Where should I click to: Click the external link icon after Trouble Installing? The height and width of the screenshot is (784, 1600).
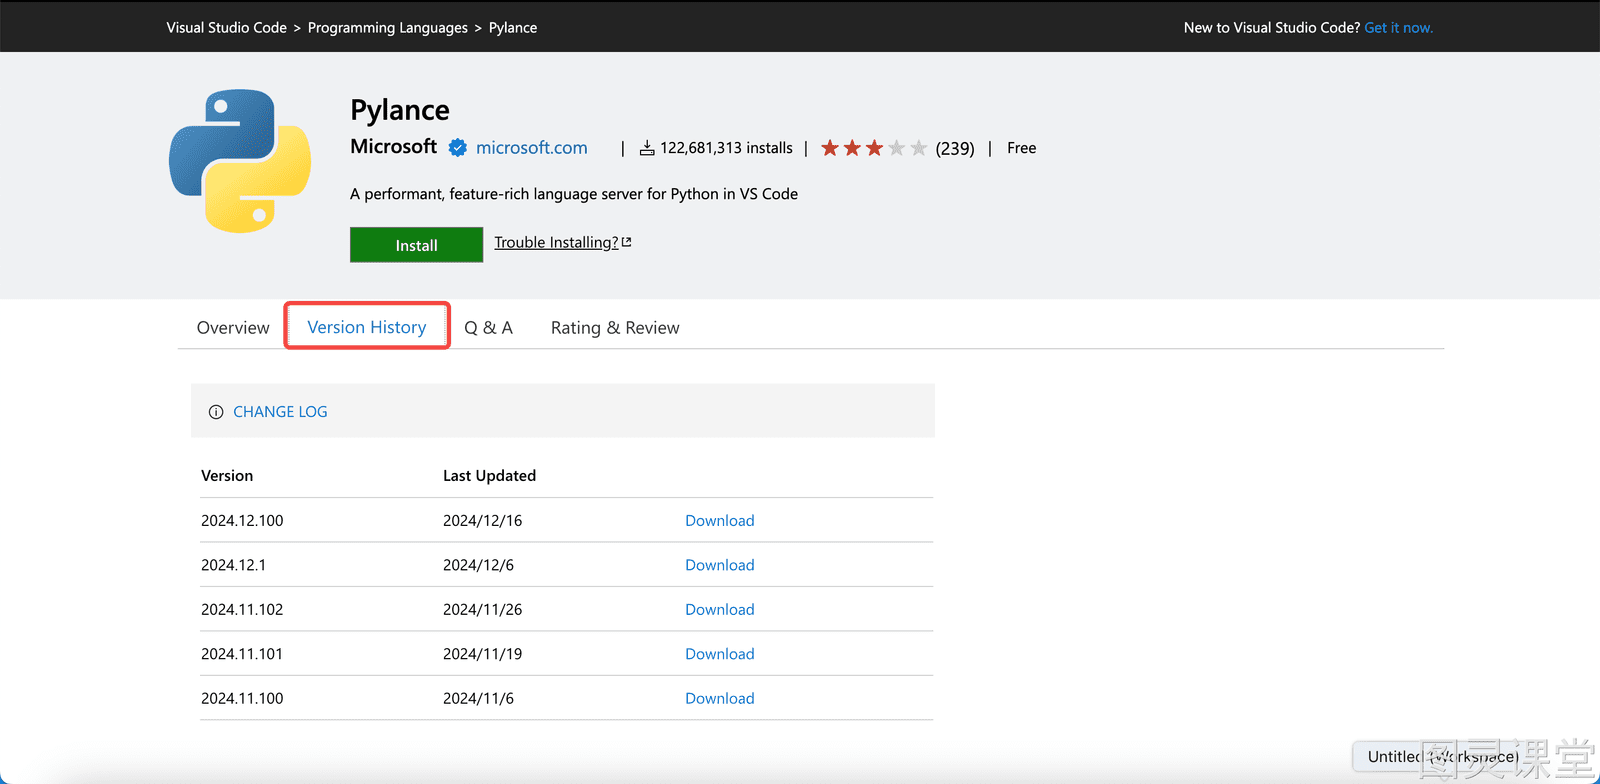(627, 242)
